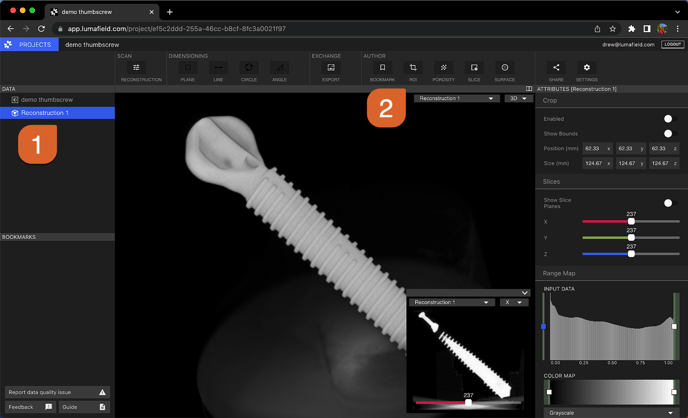Open the X axis dropdown in mini viewer
This screenshot has height=418, width=688.
tap(514, 302)
